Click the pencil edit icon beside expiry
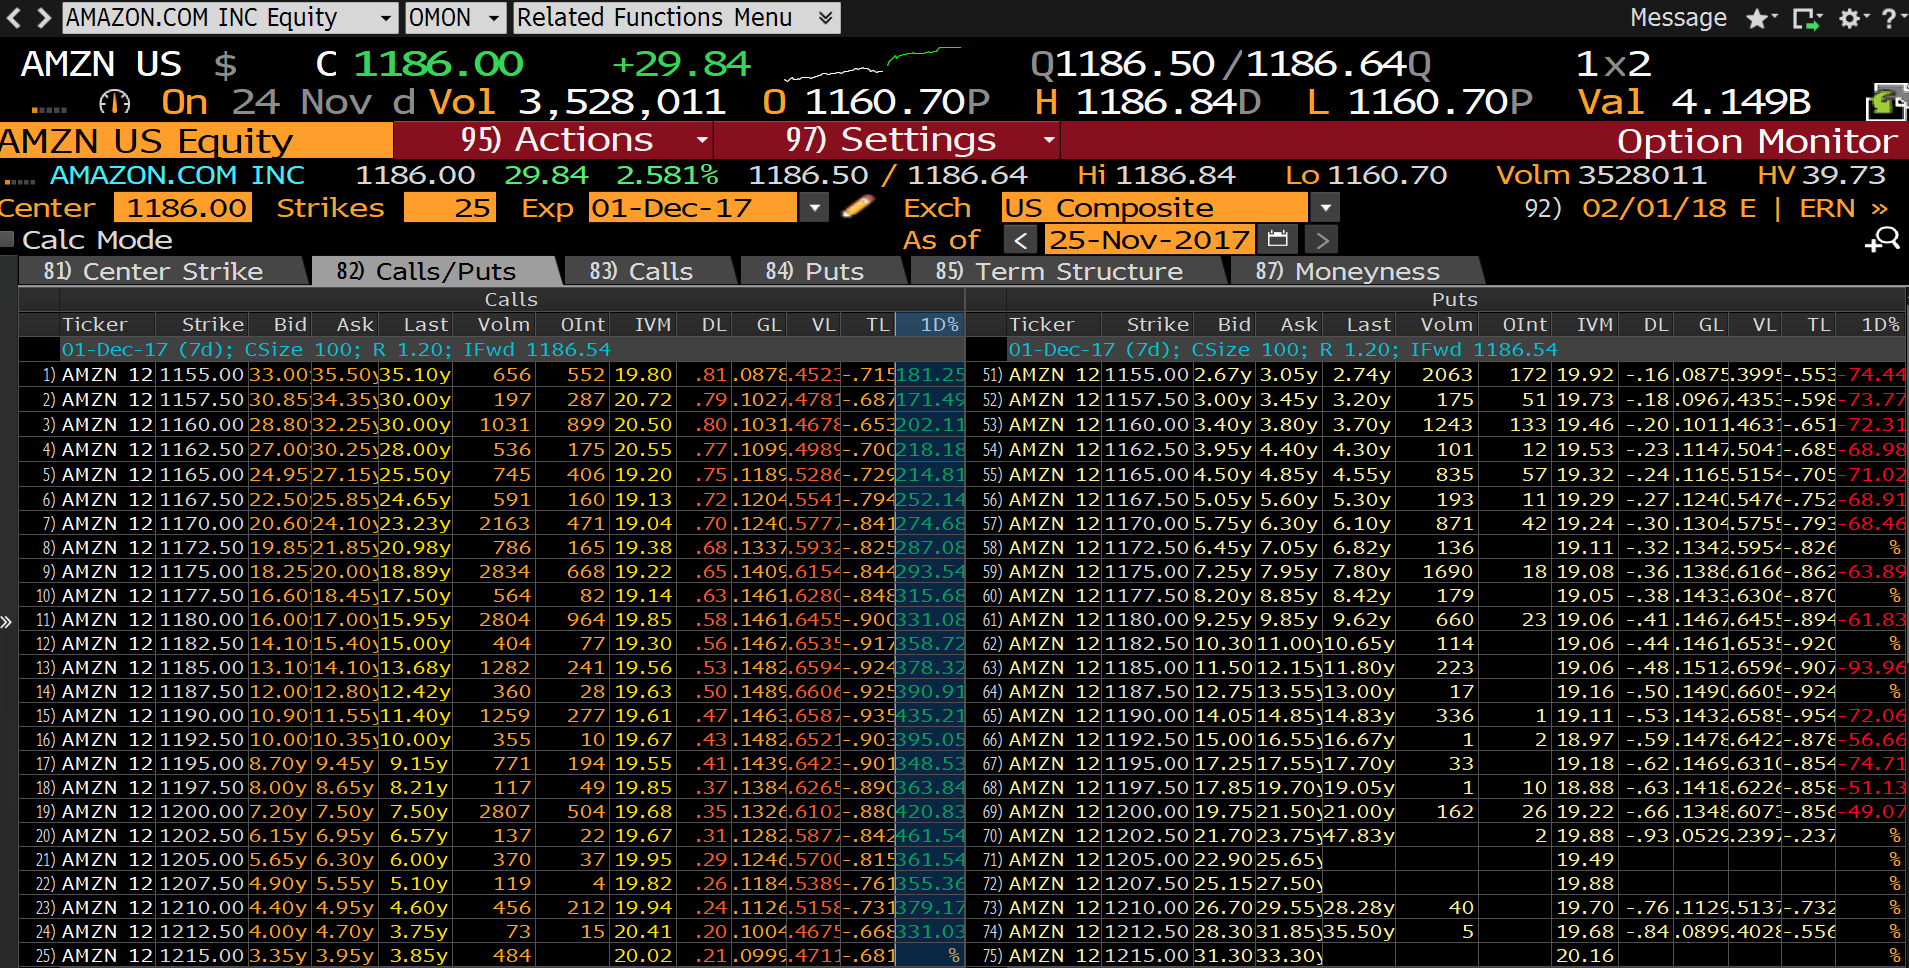Image resolution: width=1909 pixels, height=968 pixels. tap(858, 207)
